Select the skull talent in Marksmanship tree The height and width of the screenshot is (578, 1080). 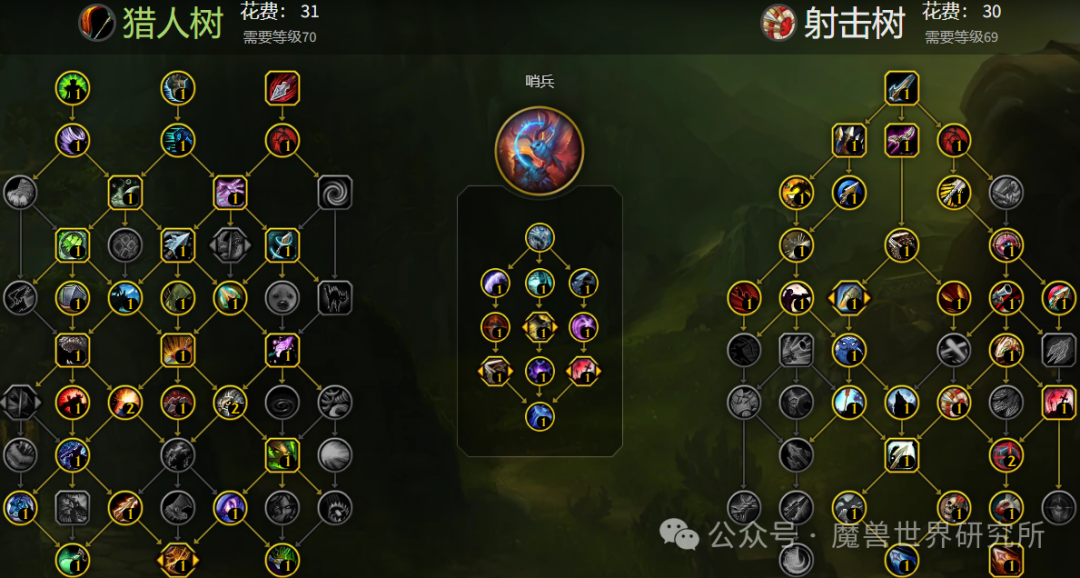[954, 507]
